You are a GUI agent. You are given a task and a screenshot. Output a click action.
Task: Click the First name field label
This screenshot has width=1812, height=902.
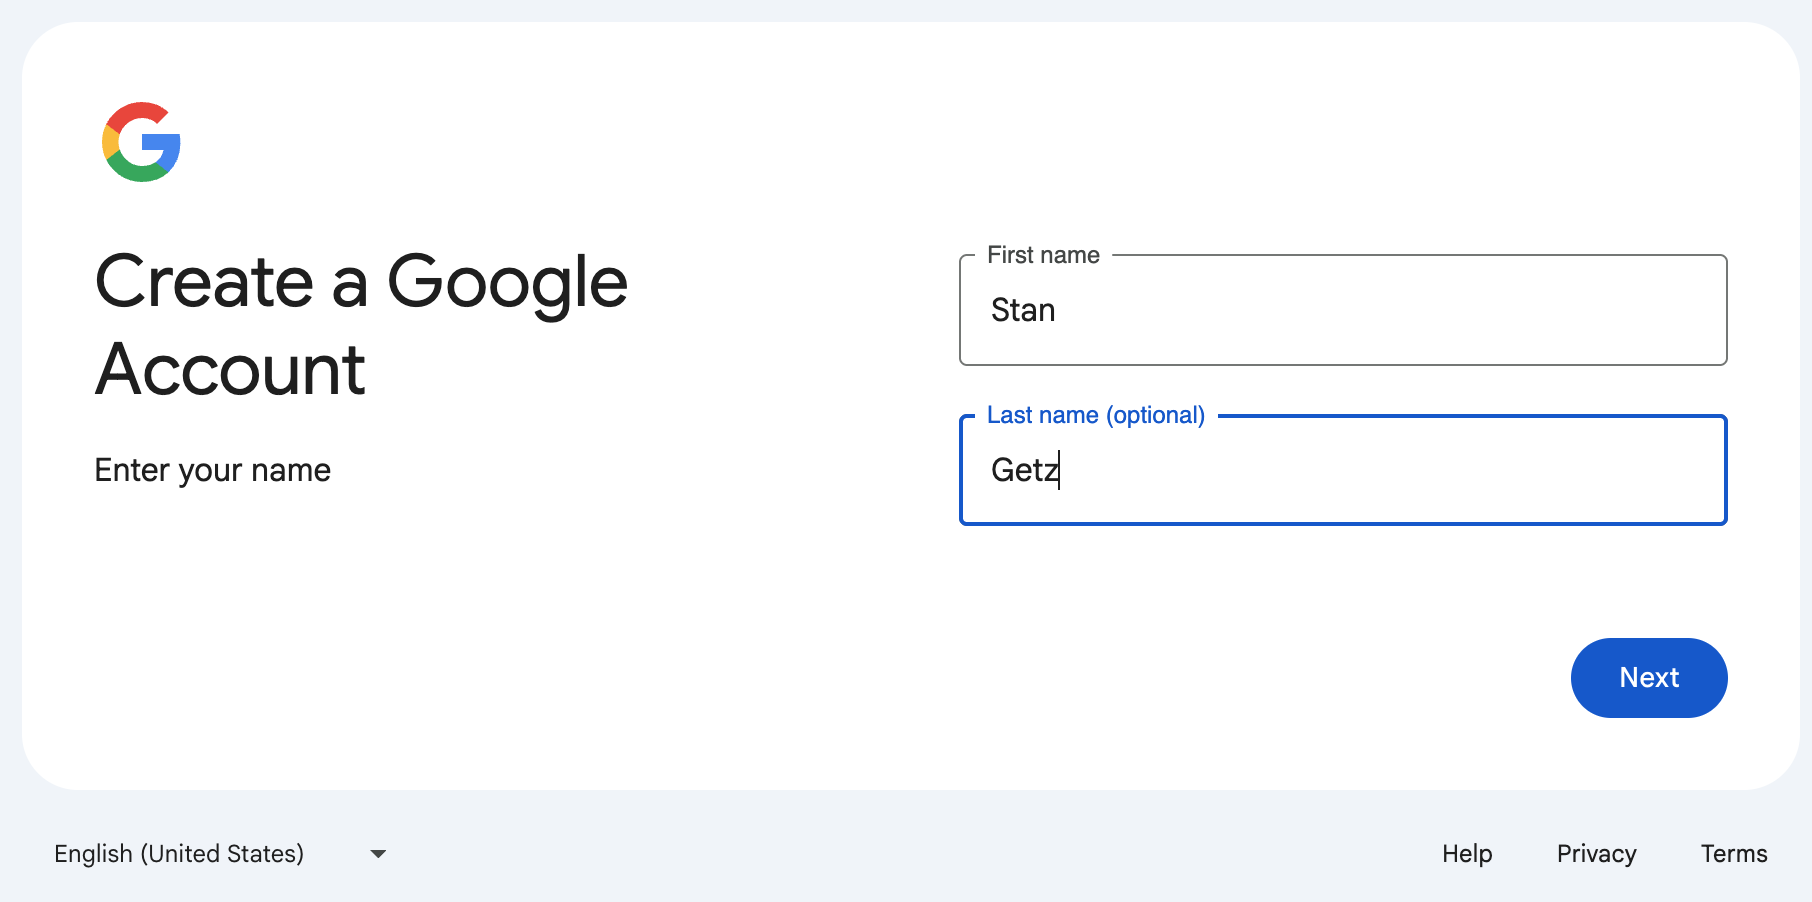tap(1043, 255)
